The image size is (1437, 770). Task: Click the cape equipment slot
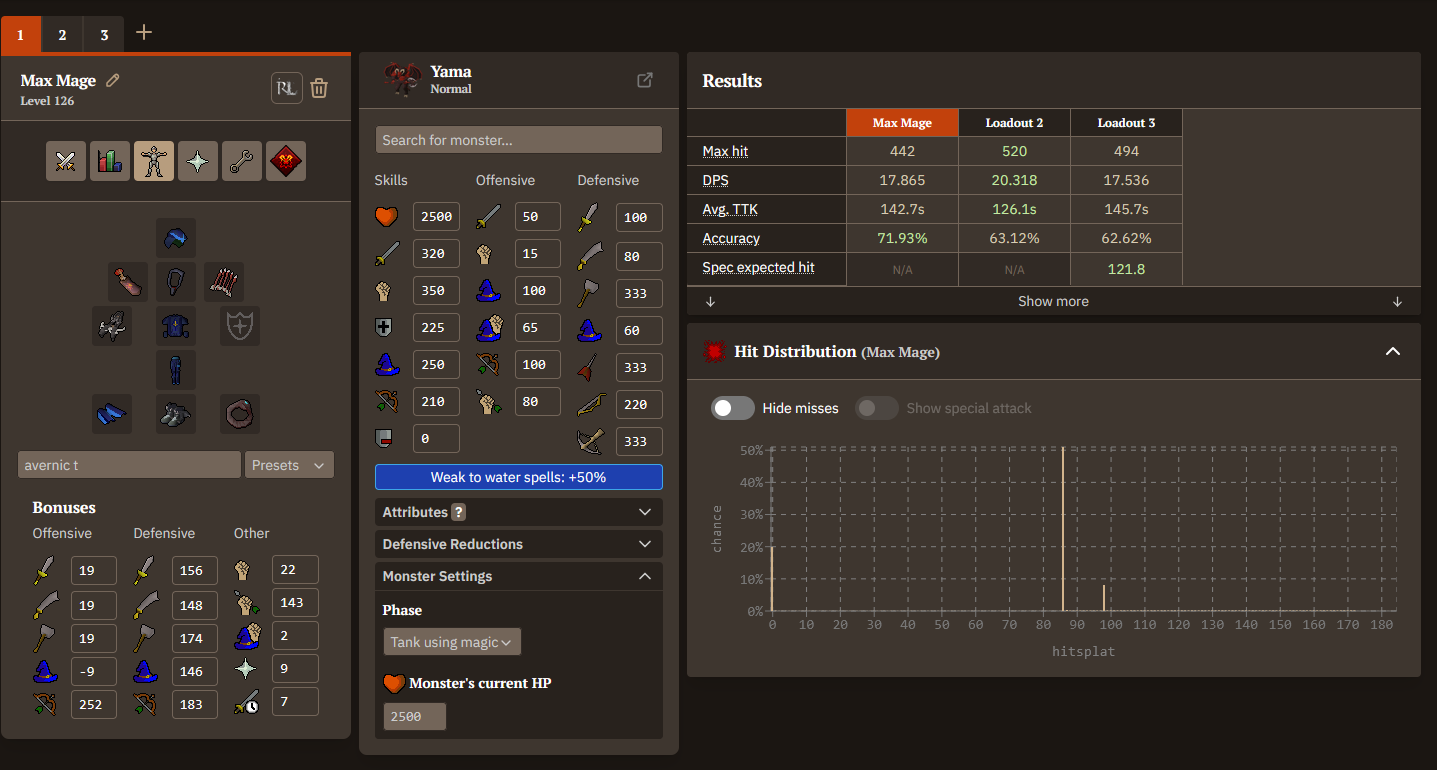pos(128,282)
